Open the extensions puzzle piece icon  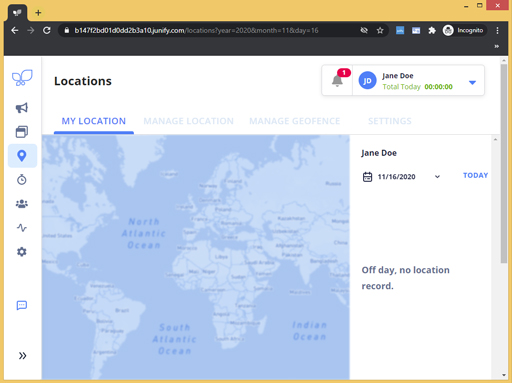pyautogui.click(x=432, y=30)
